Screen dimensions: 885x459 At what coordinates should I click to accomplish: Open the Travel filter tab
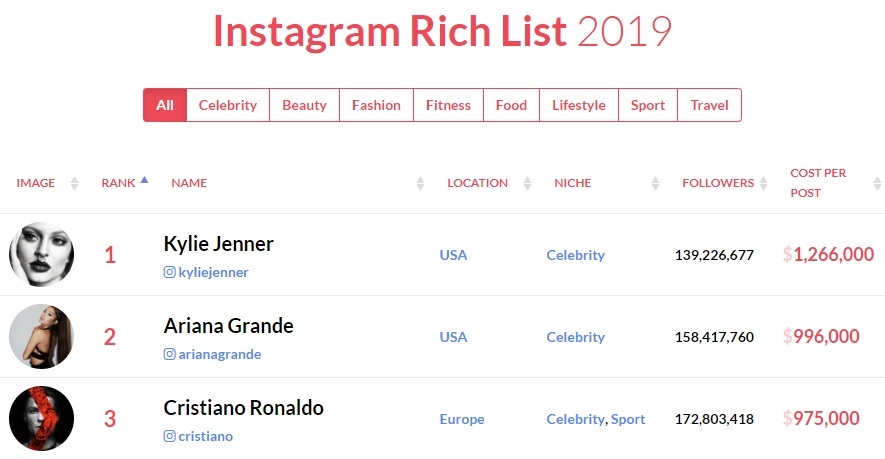click(709, 105)
